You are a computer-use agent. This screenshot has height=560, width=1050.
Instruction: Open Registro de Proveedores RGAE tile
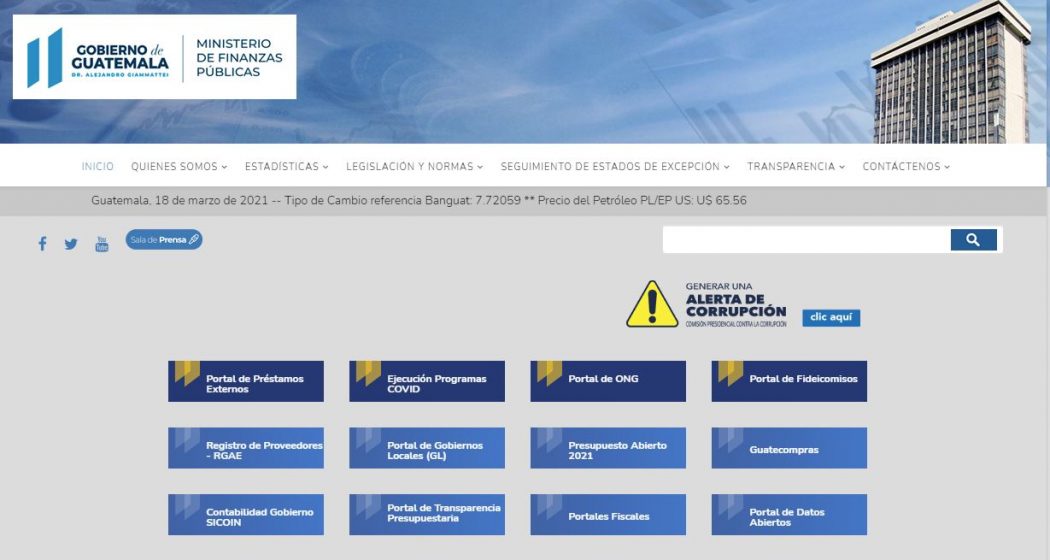tap(246, 448)
